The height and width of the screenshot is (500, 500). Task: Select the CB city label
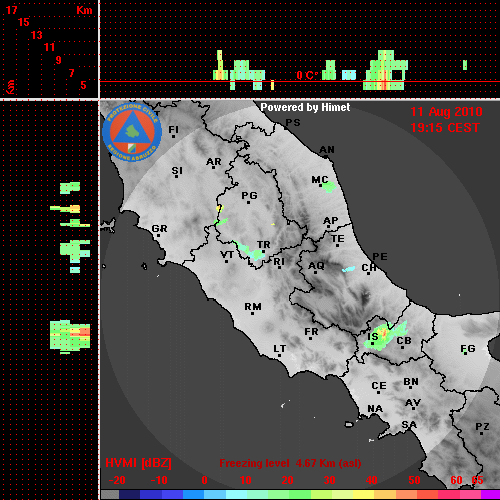pos(404,341)
